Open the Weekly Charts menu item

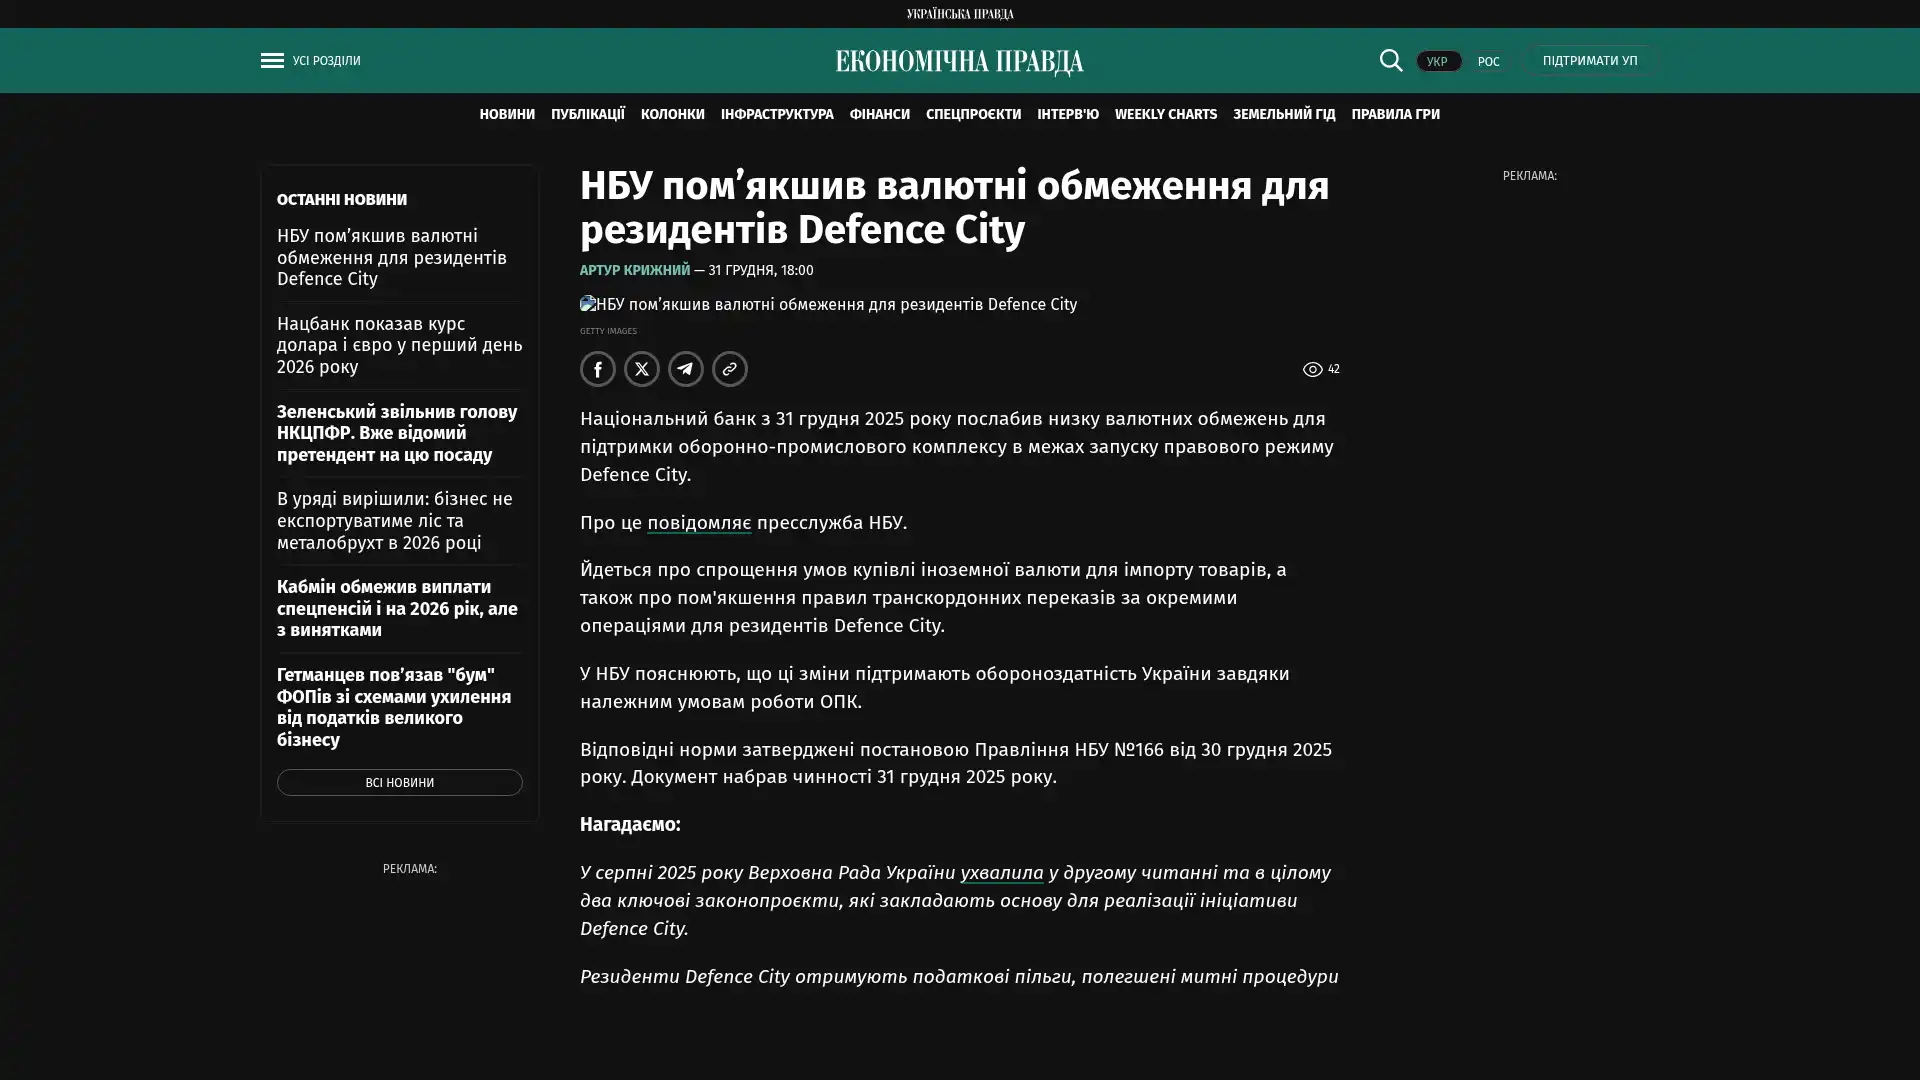[x=1165, y=114]
